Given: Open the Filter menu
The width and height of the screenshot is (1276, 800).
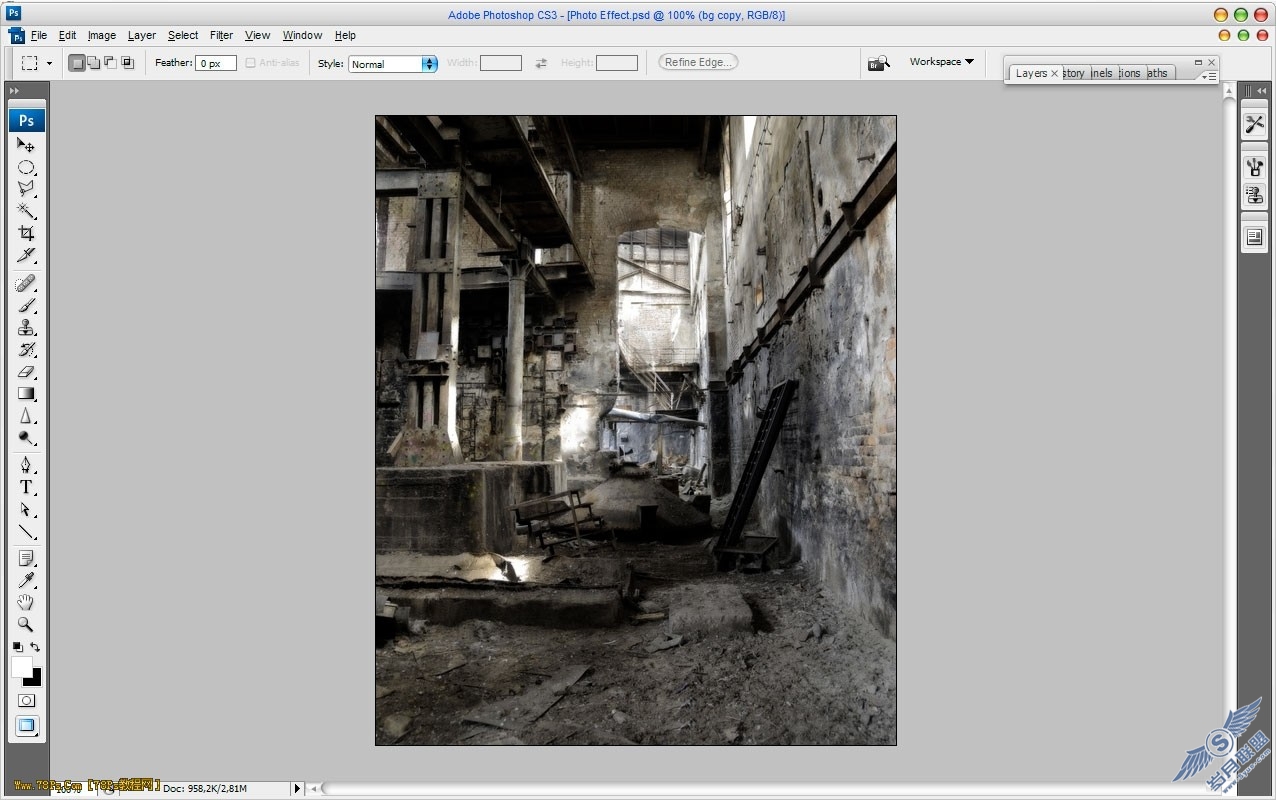Looking at the screenshot, I should [x=221, y=35].
